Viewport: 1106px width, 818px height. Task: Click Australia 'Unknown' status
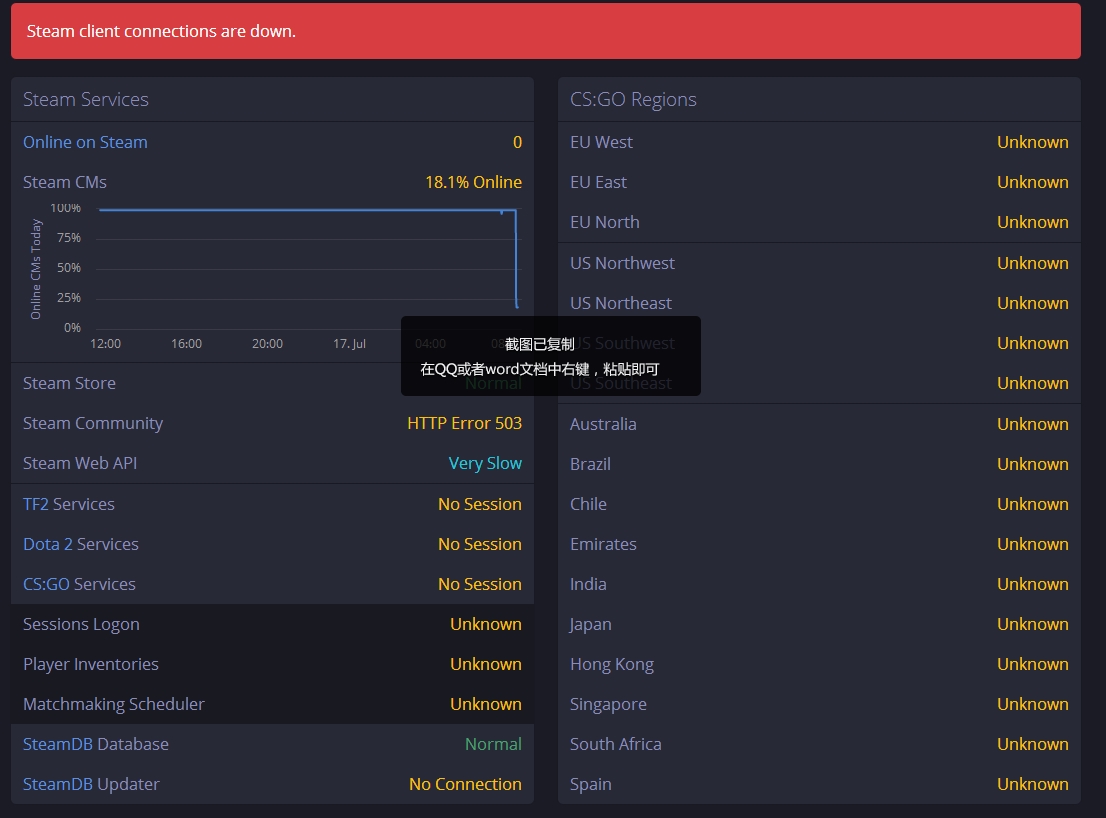click(1033, 424)
